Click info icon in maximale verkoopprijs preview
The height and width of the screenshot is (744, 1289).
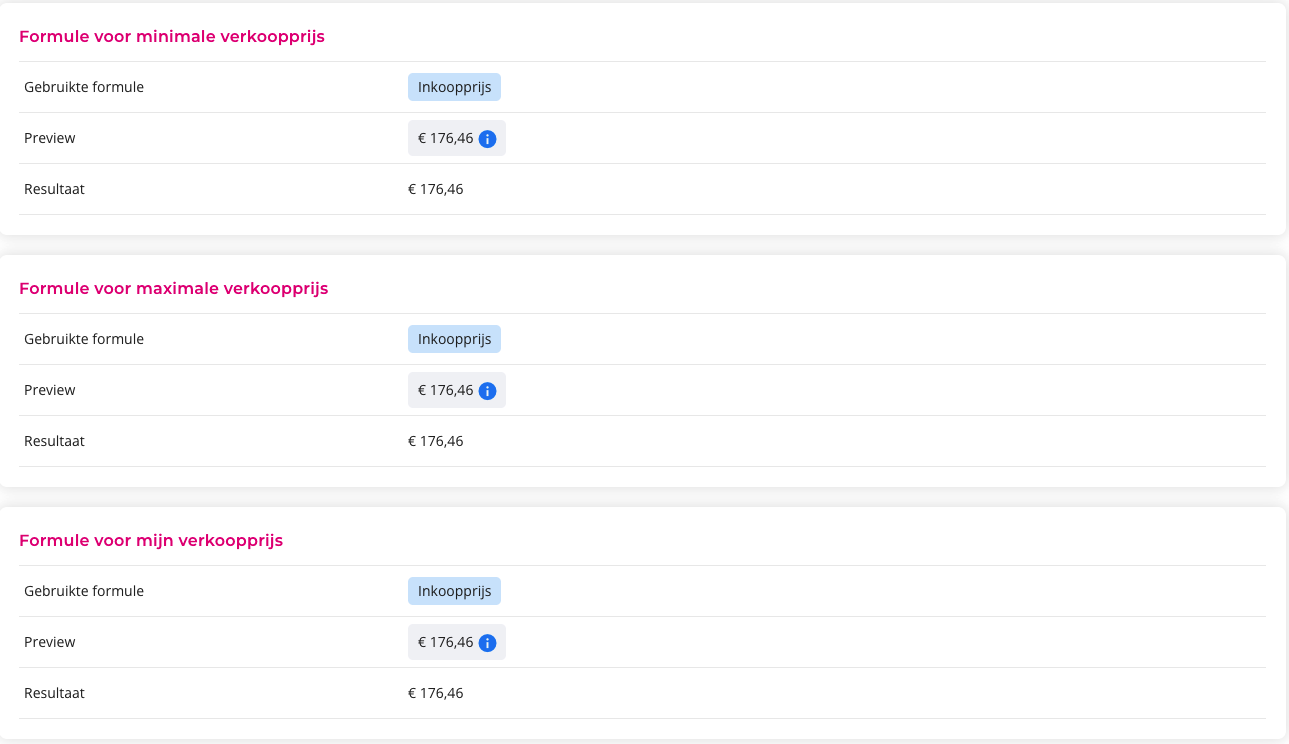coord(488,391)
